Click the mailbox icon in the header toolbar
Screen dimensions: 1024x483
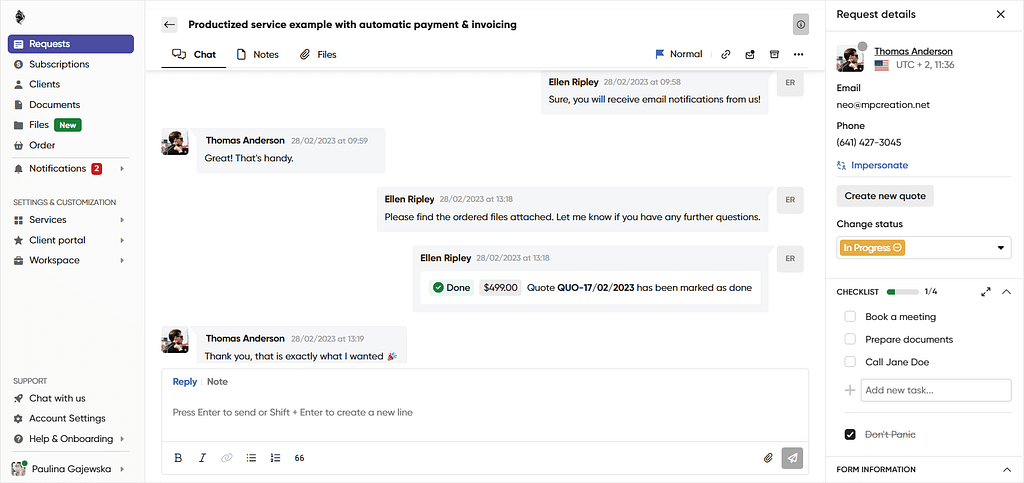pos(750,55)
